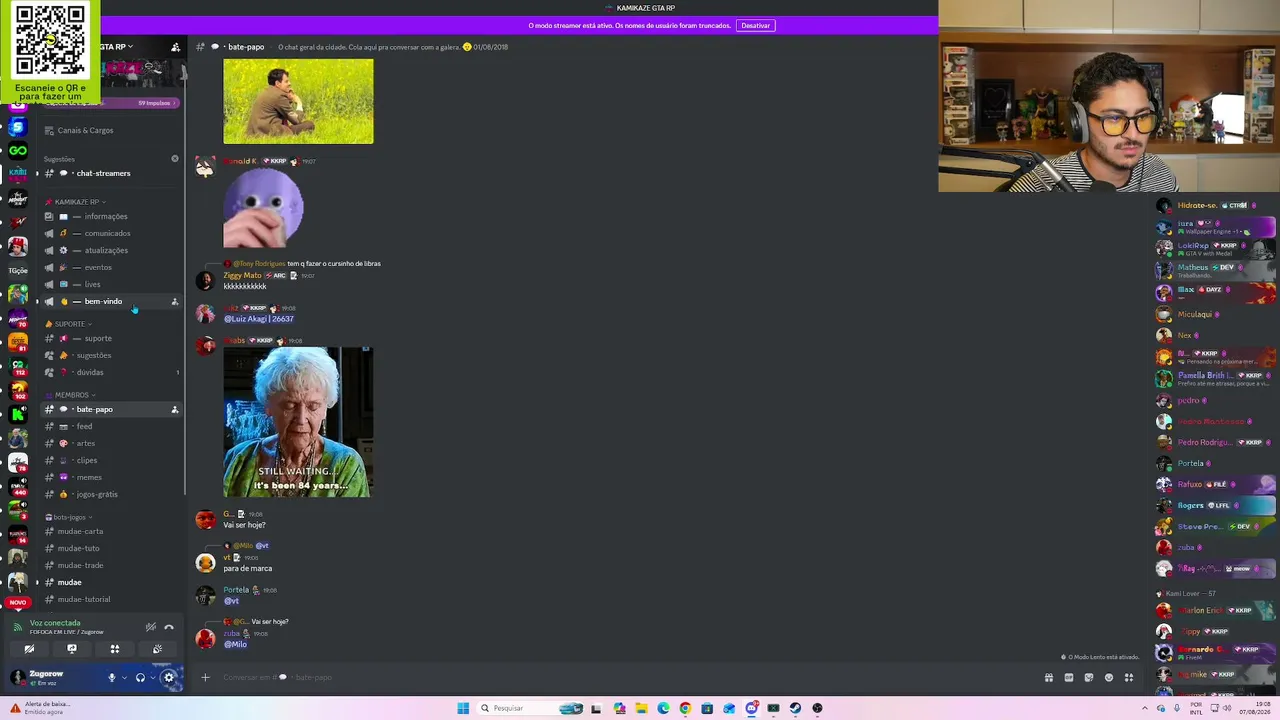Open the mudae-tuto channel
The height and width of the screenshot is (720, 1280).
(x=111, y=548)
